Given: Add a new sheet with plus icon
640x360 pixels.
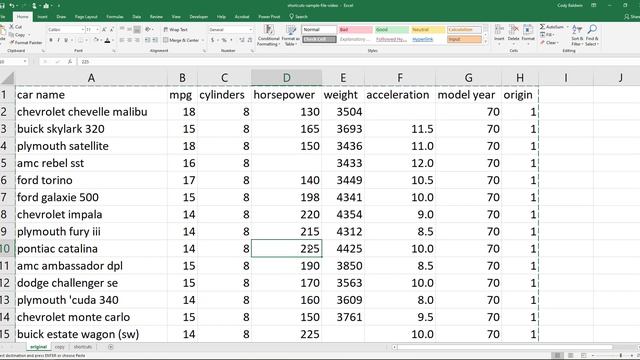Looking at the screenshot, I should point(111,347).
